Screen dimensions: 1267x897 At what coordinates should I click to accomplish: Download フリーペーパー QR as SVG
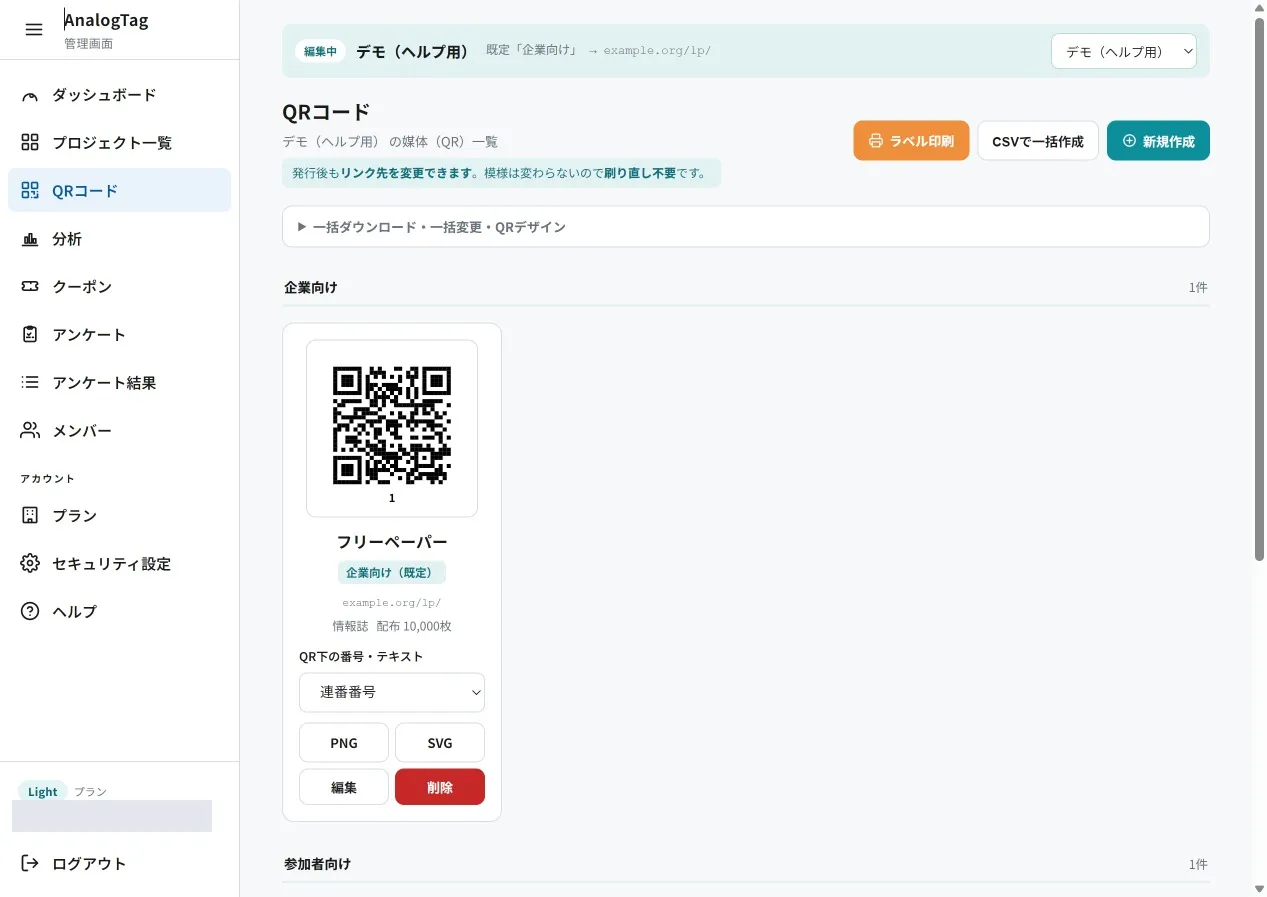pos(440,743)
